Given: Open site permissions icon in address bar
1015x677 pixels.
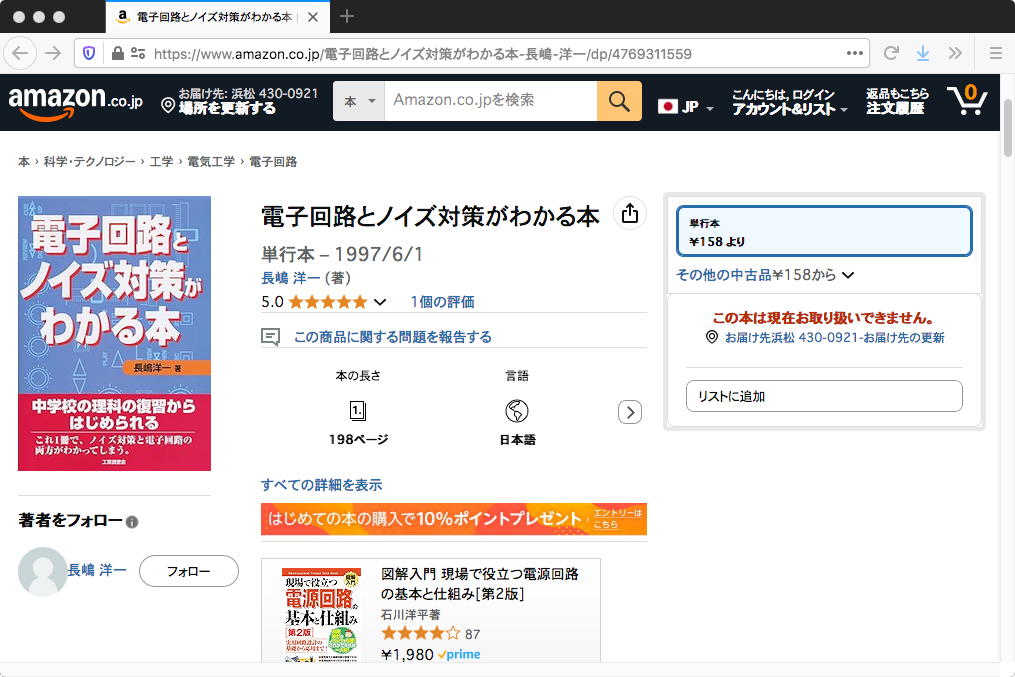Looking at the screenshot, I should (138, 53).
